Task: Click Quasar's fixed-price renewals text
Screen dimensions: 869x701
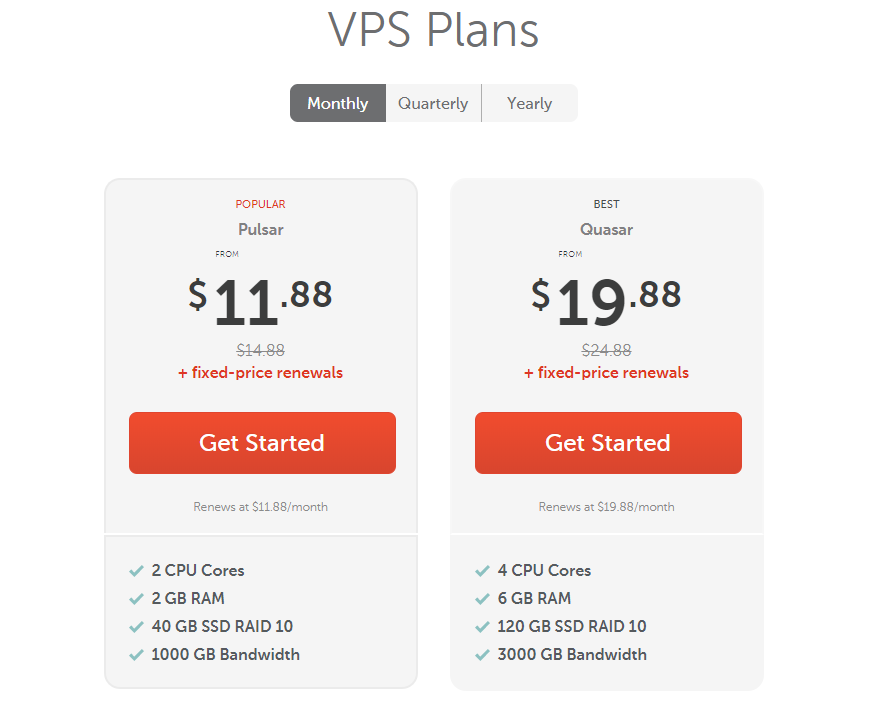Action: [x=606, y=372]
